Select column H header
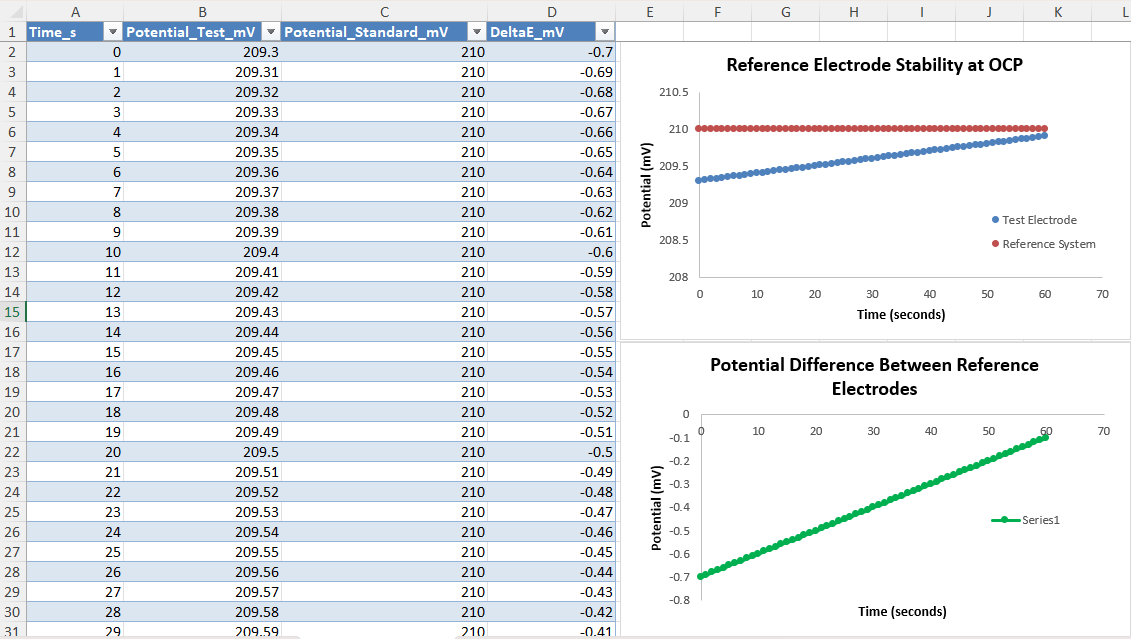This screenshot has height=639, width=1131. (853, 12)
